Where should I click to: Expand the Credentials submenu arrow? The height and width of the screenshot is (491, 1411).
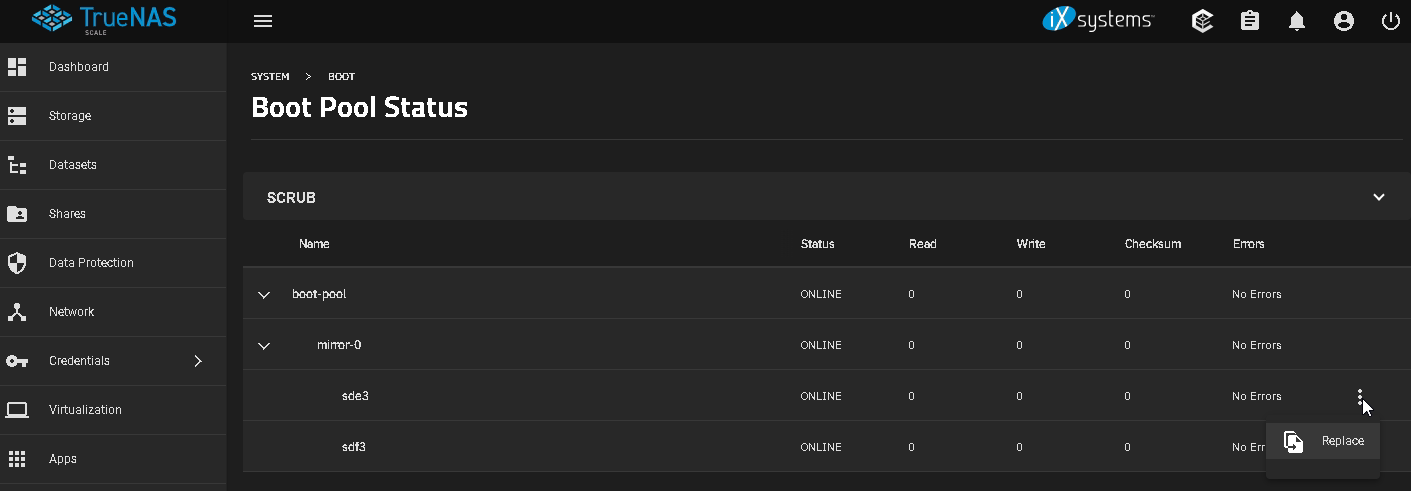pos(198,361)
